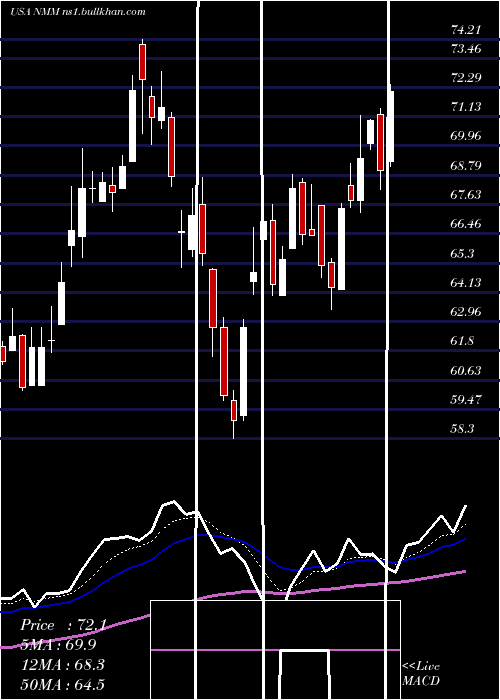Screen dimensions: 500x700
Task: Click the <<Live MACD label
Action: tap(421, 673)
